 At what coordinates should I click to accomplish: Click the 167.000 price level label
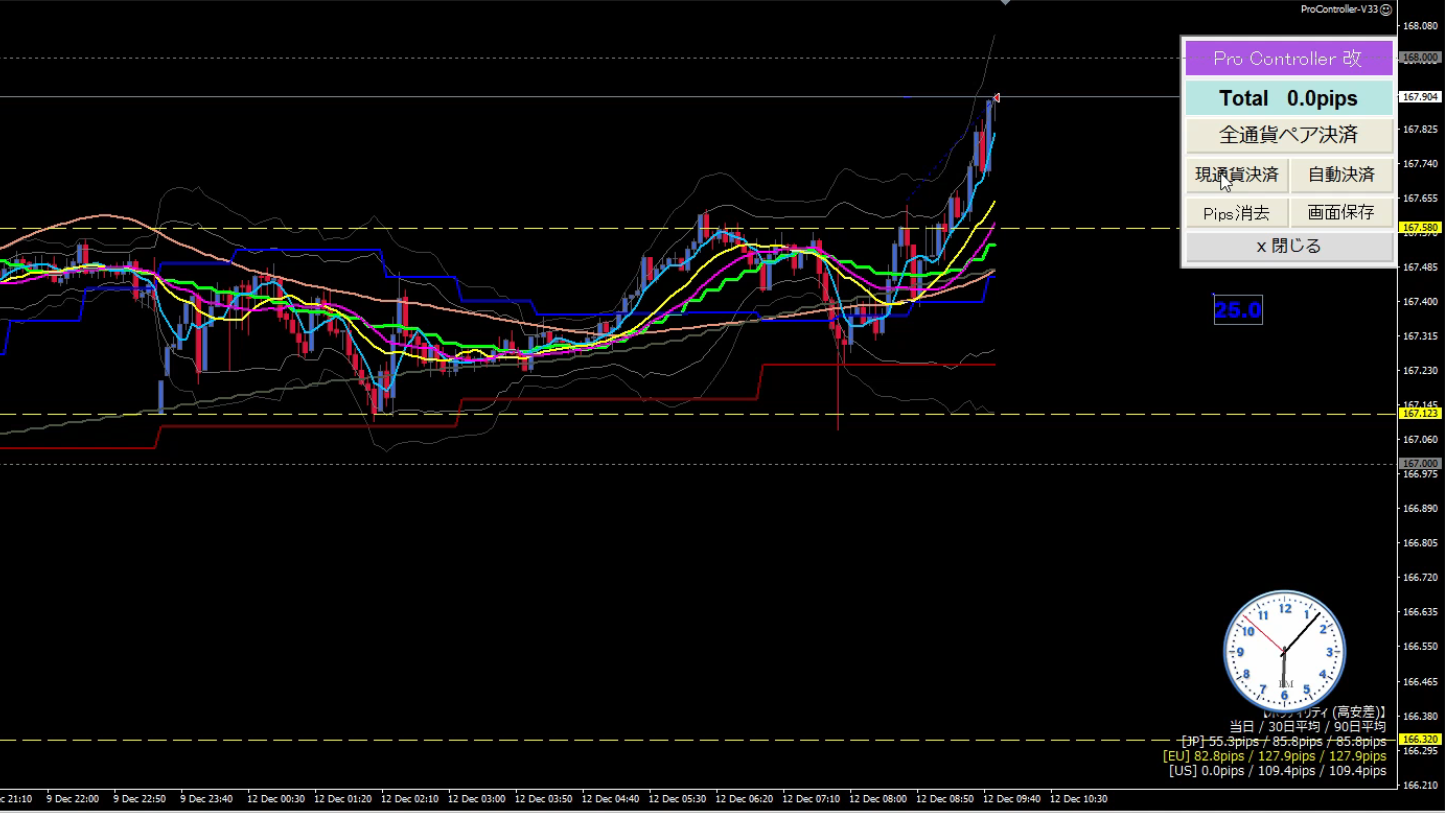pos(1420,464)
